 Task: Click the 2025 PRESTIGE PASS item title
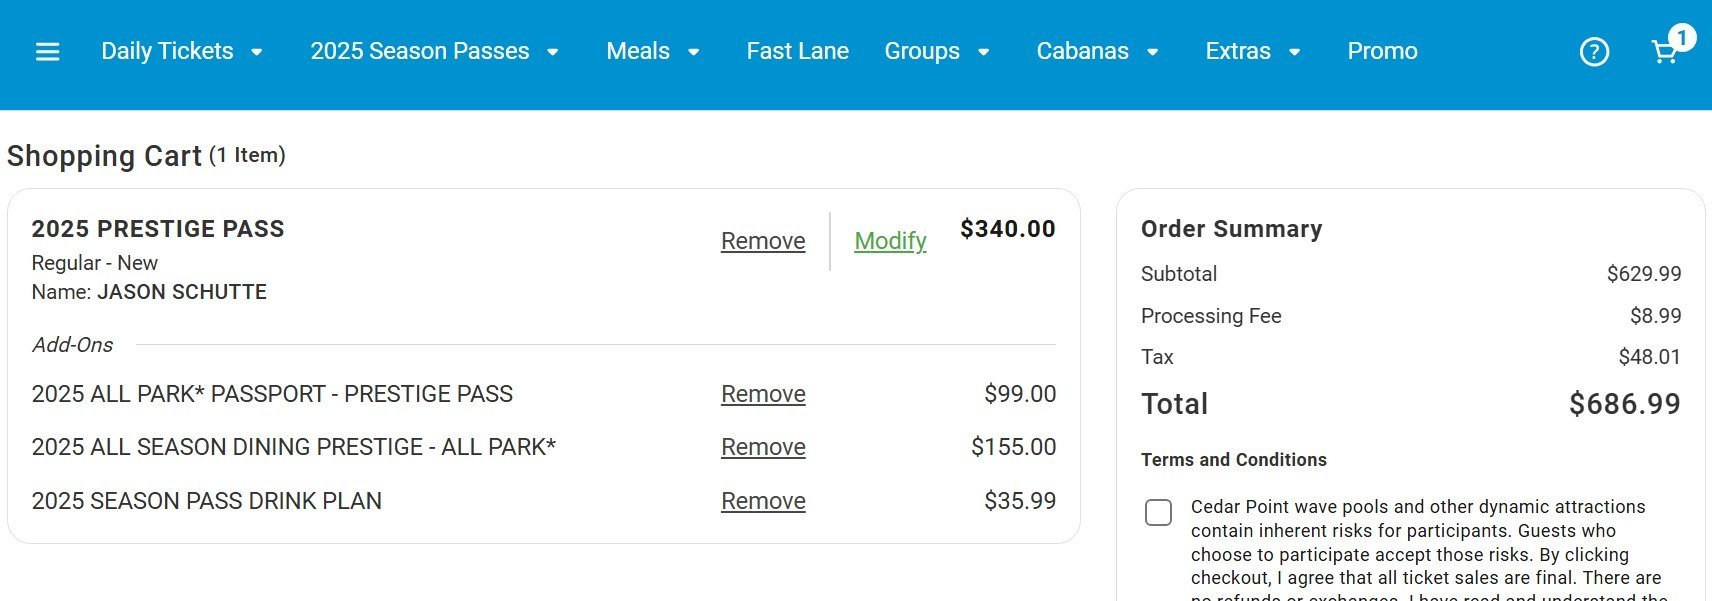tap(158, 229)
